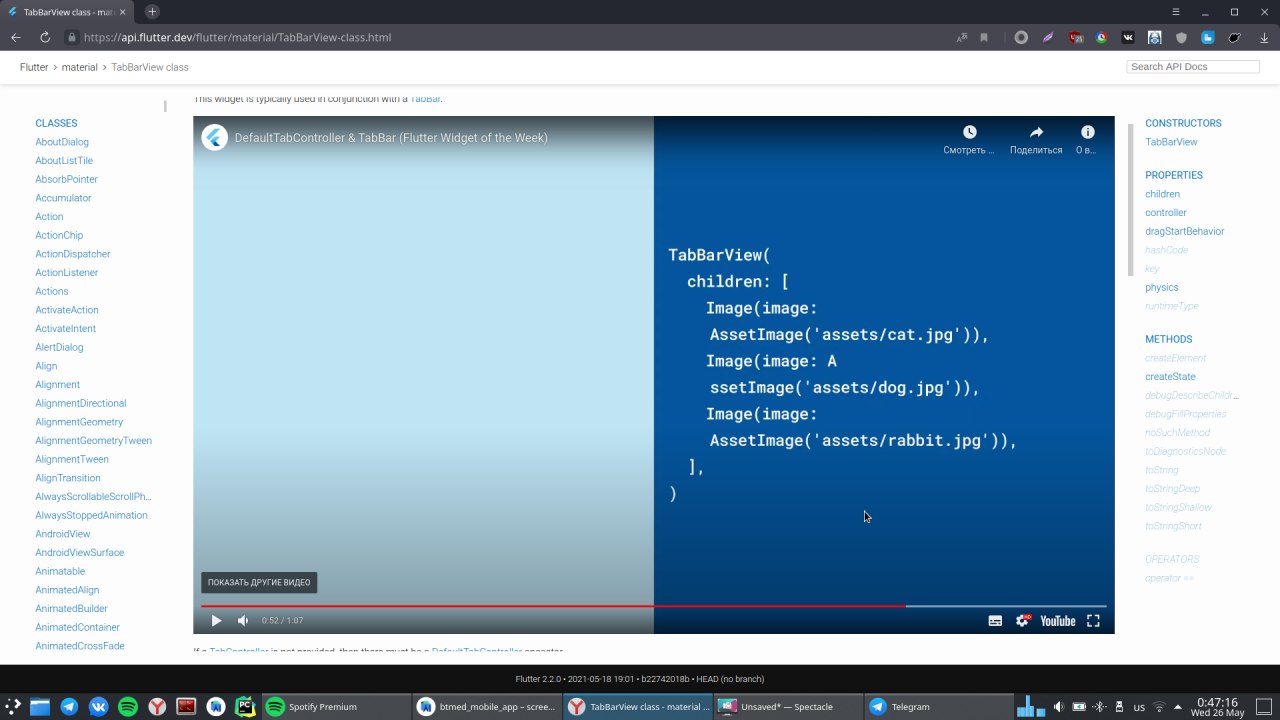Open physics property link
This screenshot has height=720, width=1280.
(1162, 287)
